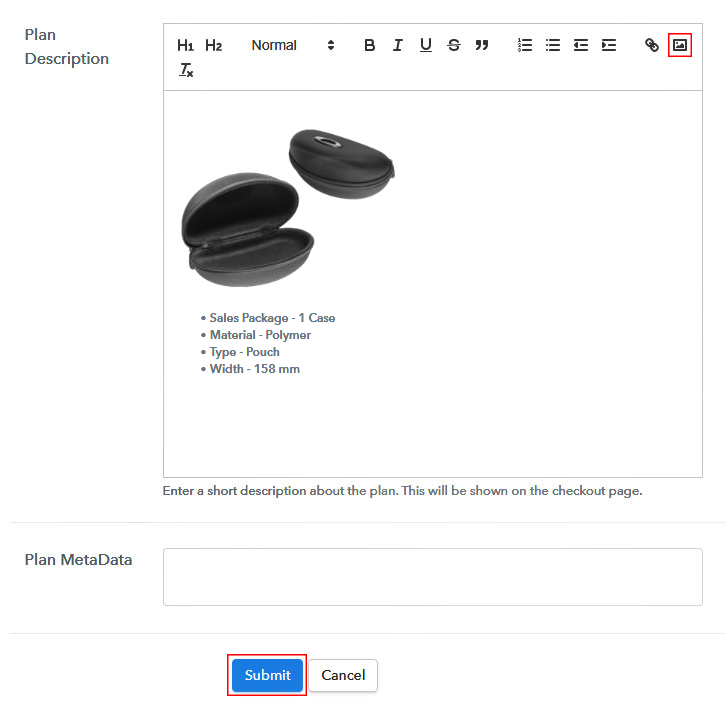Decrease indent in the description
This screenshot has height=716, width=726.
tap(581, 45)
